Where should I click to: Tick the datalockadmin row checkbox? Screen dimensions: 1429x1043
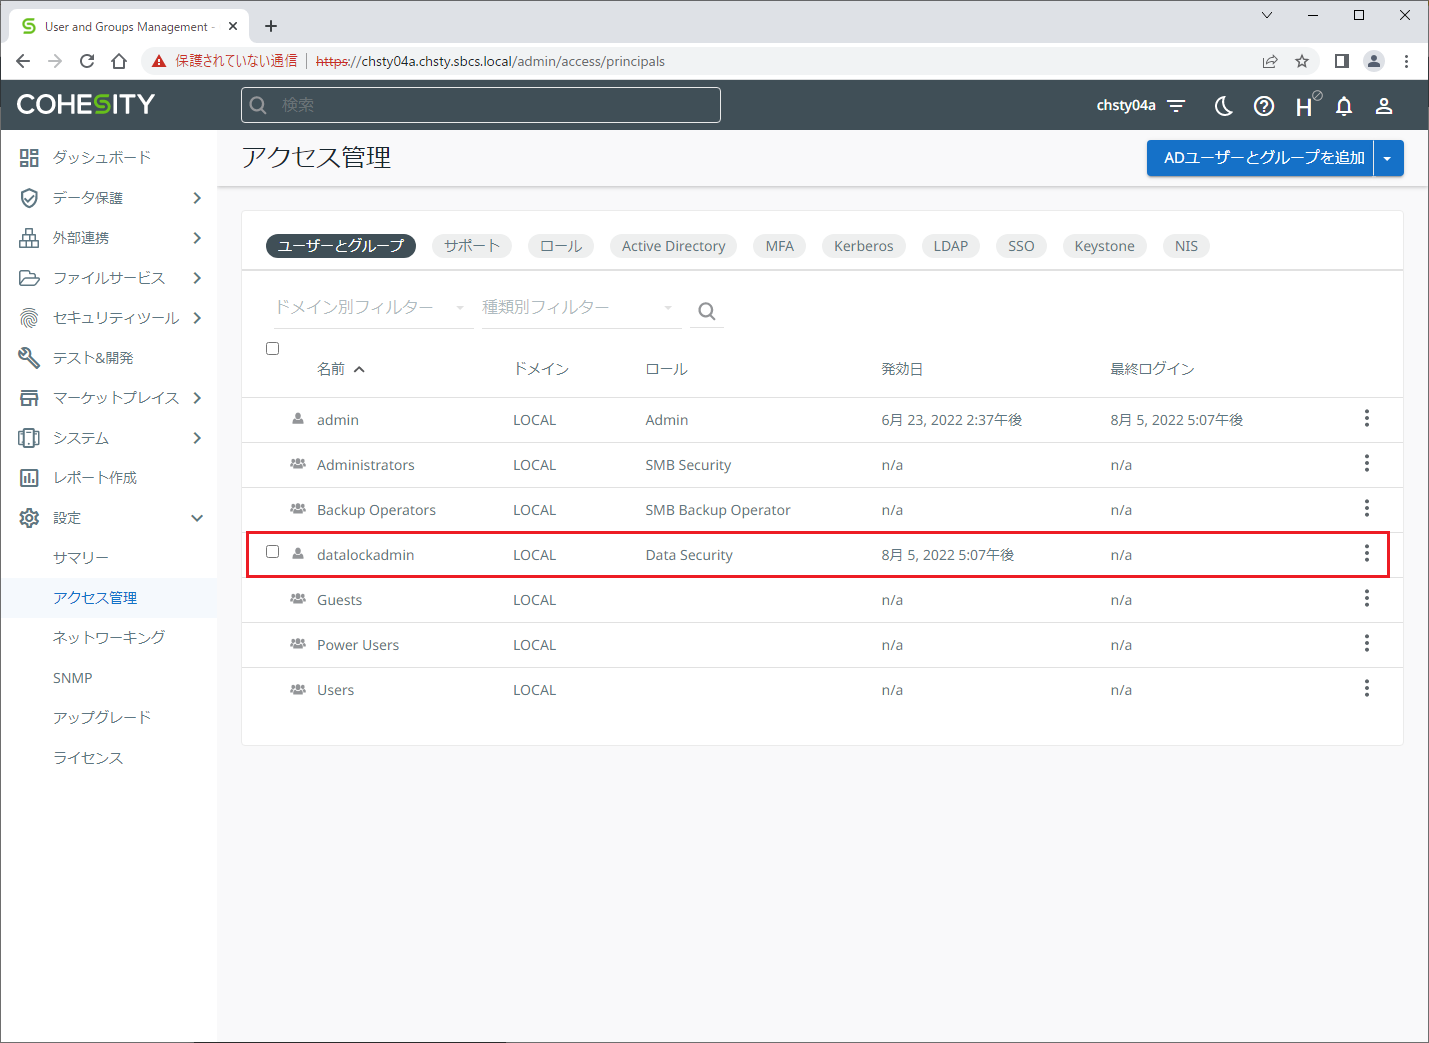(x=272, y=552)
